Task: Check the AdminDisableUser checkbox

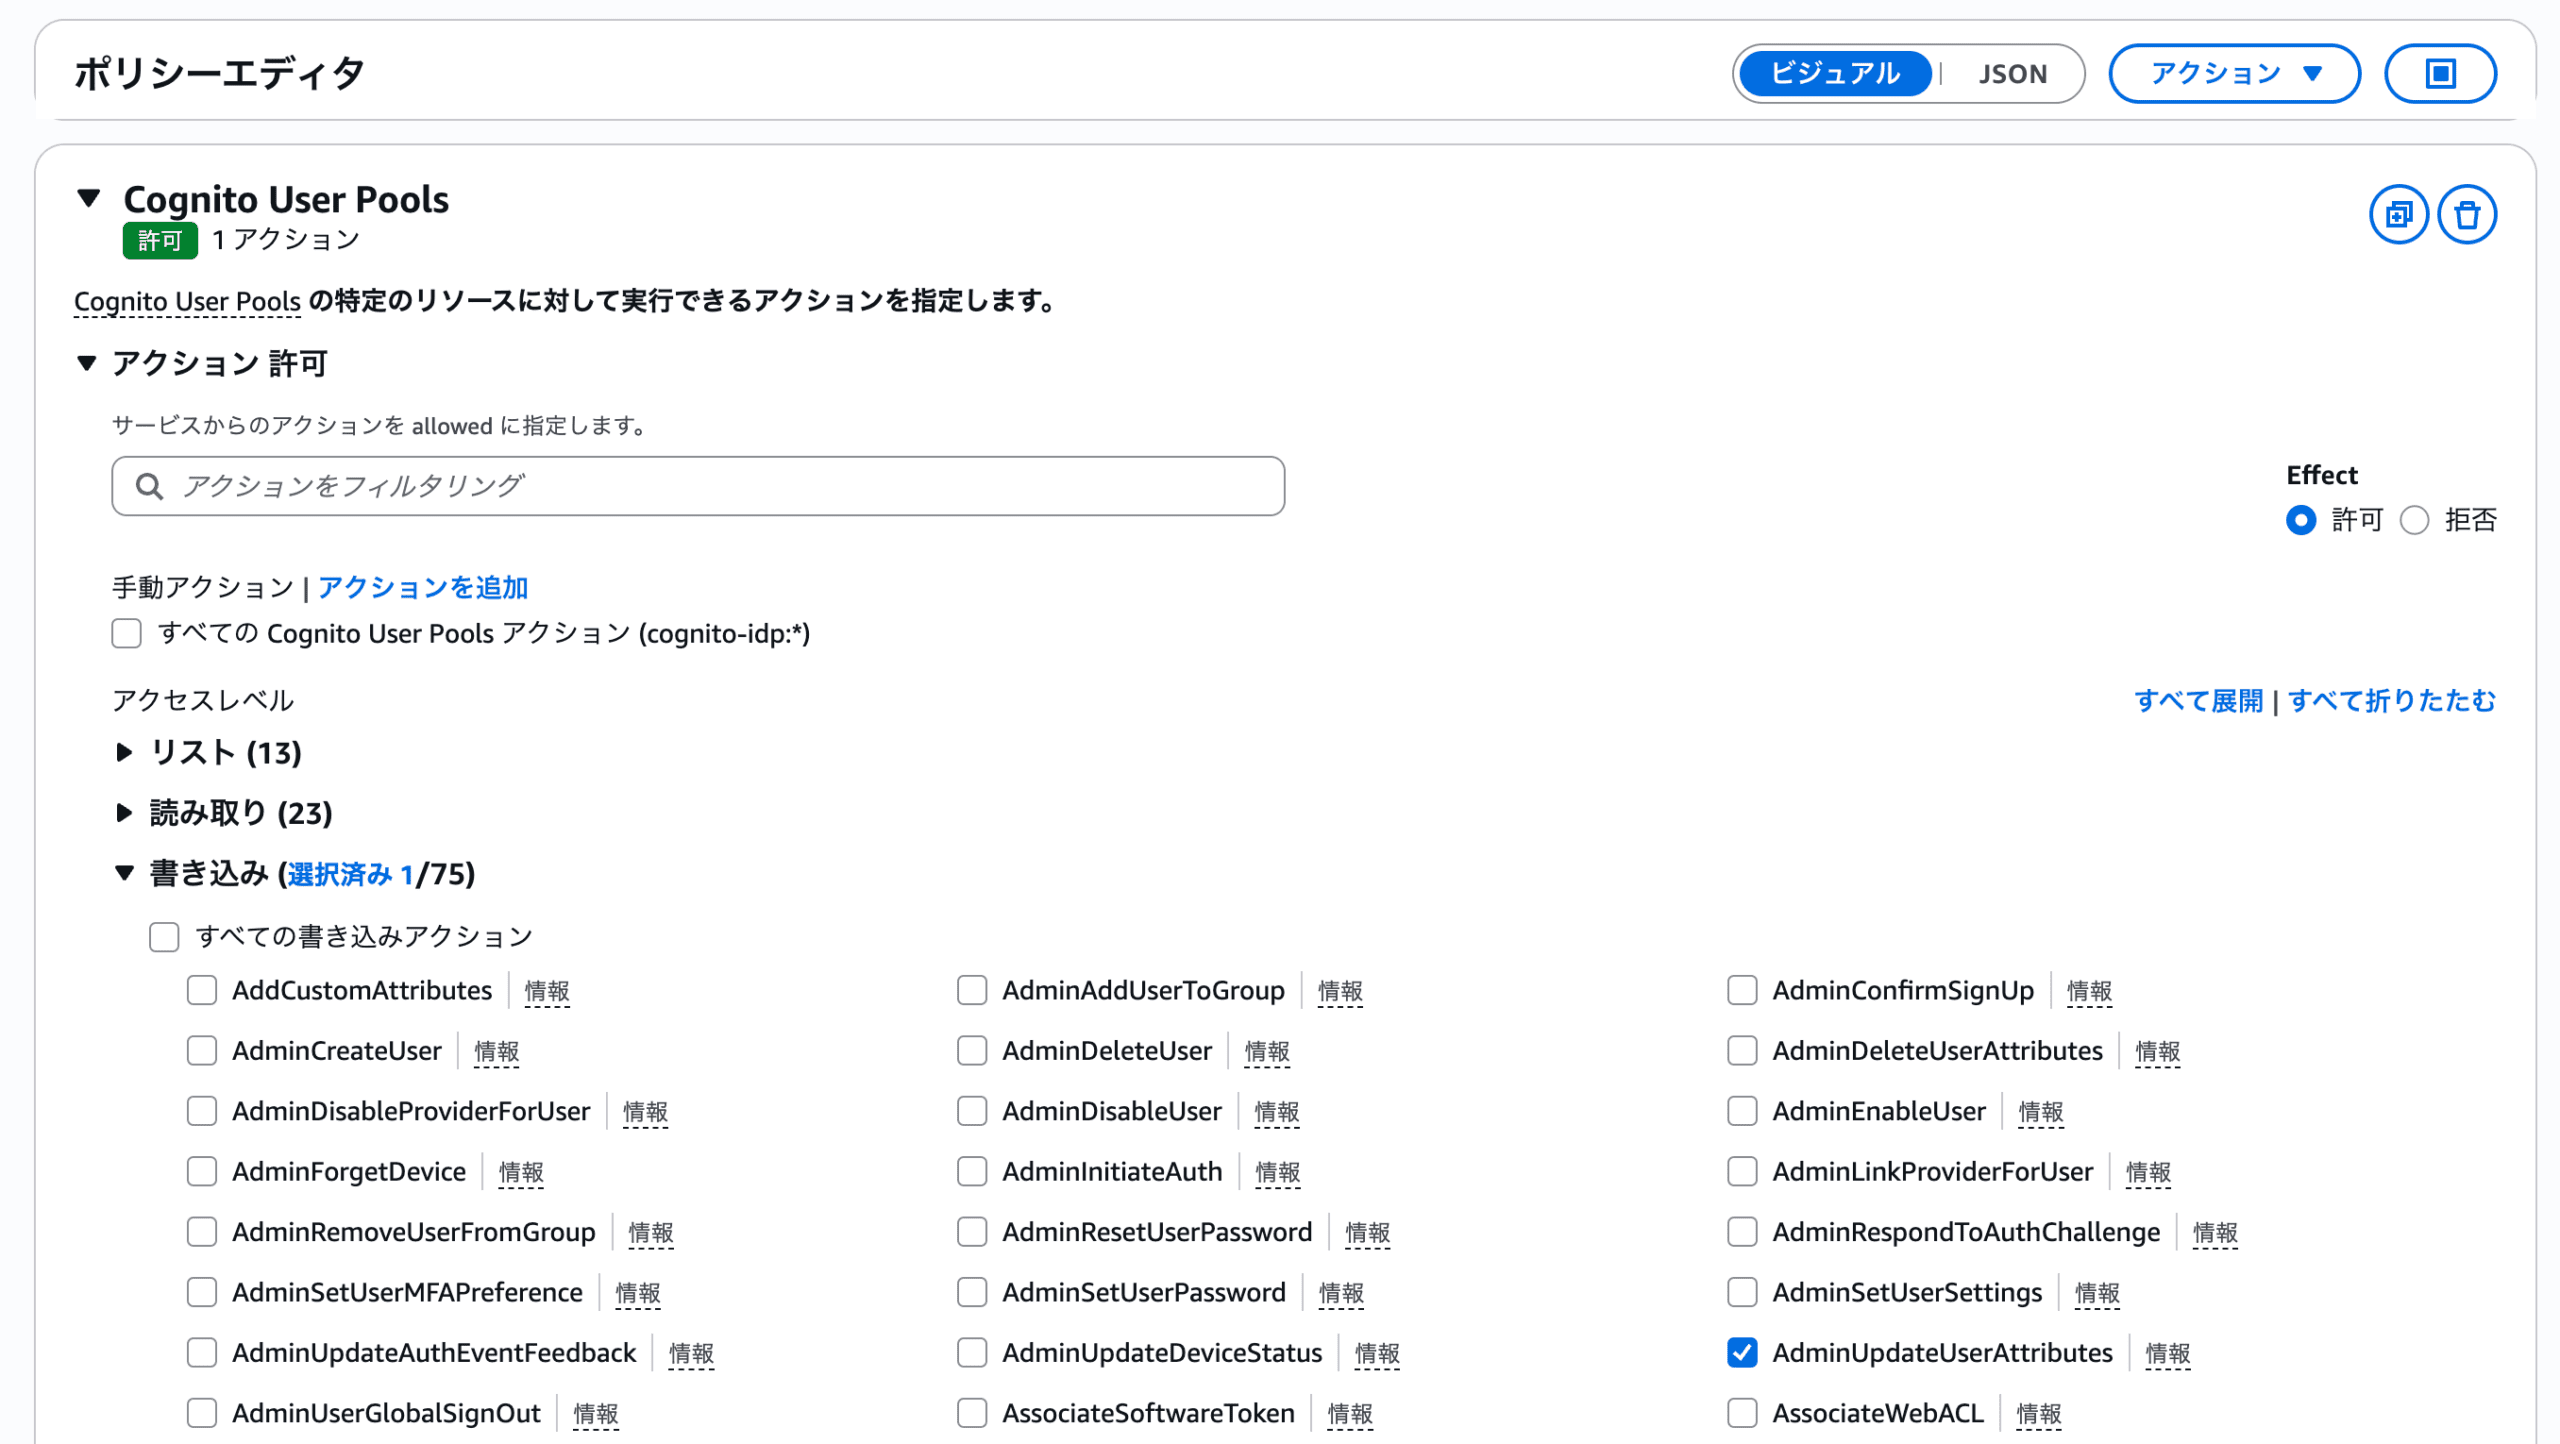Action: click(972, 1111)
